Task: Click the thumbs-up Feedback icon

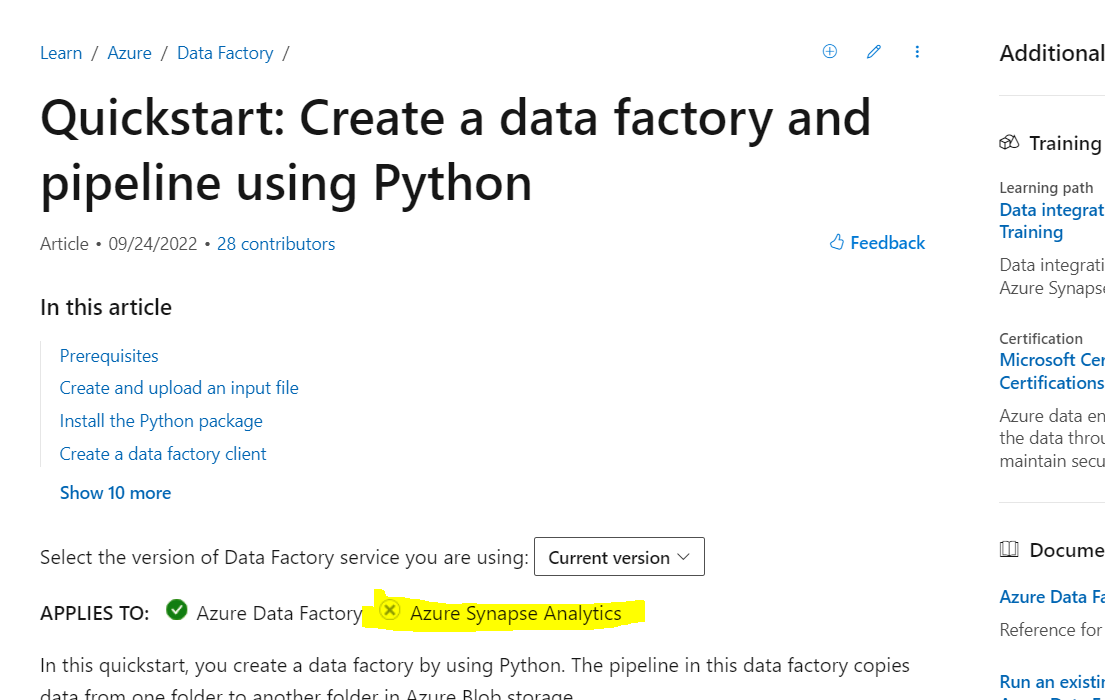Action: (x=837, y=242)
